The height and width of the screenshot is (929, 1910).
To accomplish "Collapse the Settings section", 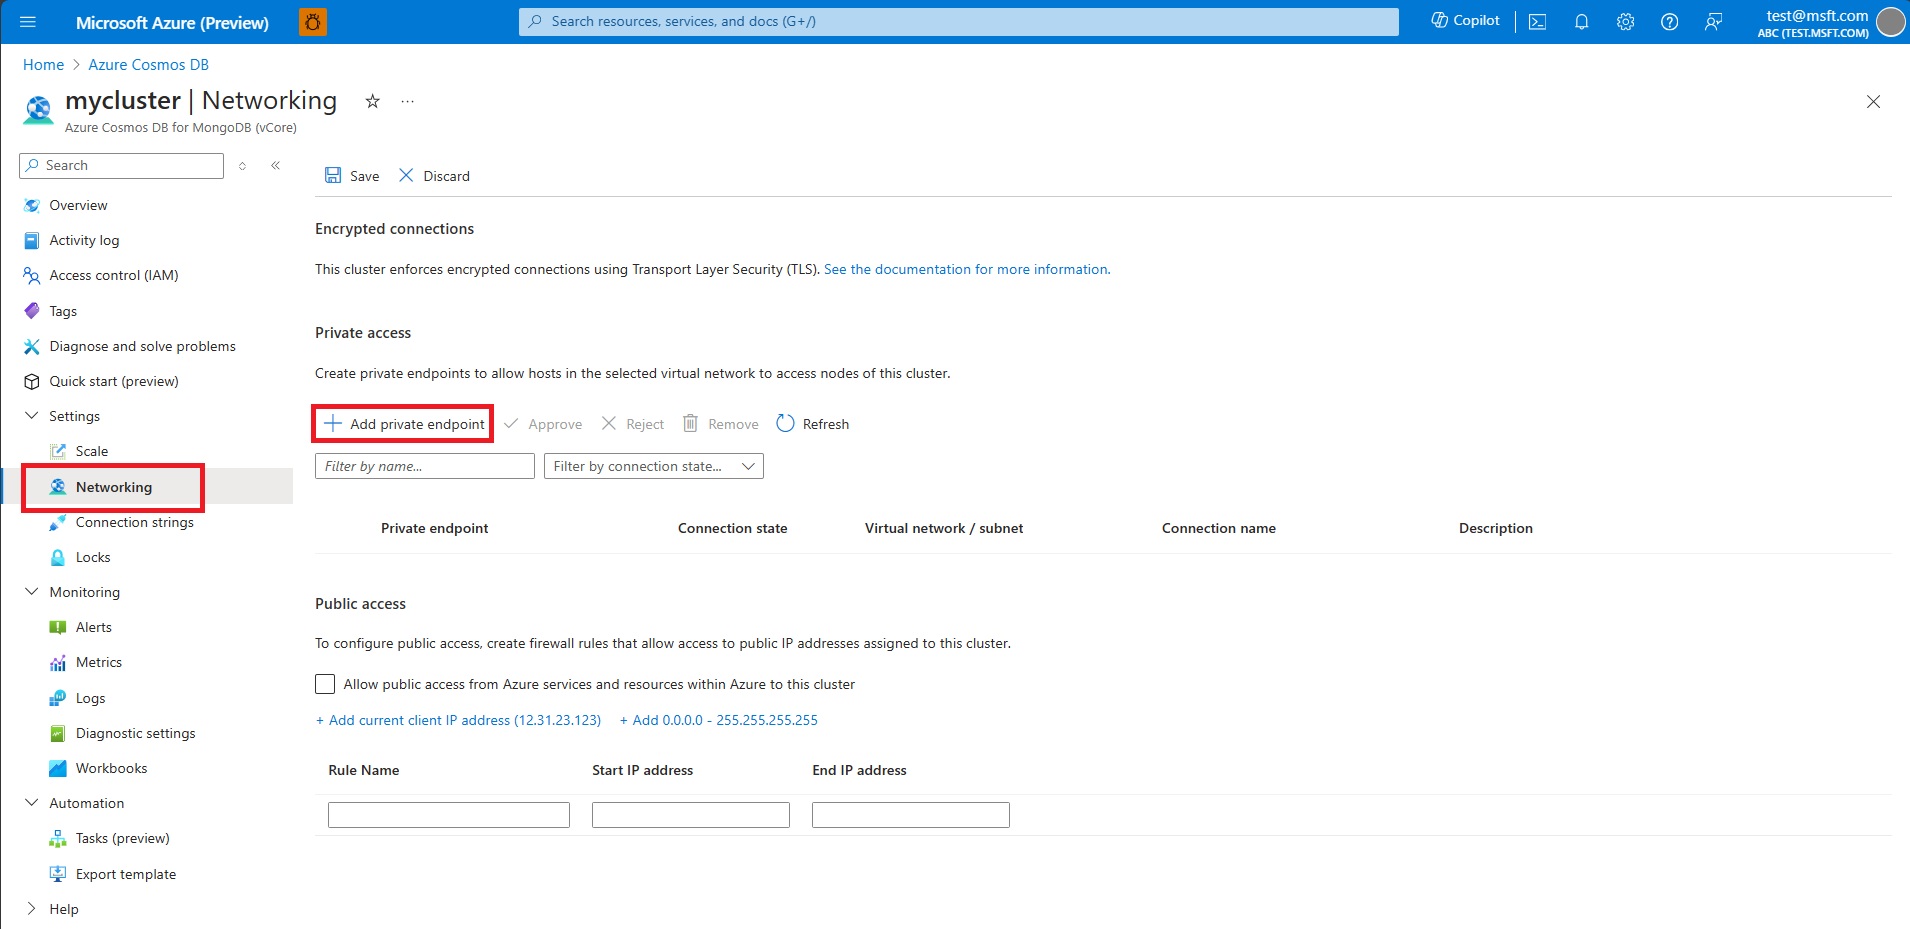I will click(31, 415).
